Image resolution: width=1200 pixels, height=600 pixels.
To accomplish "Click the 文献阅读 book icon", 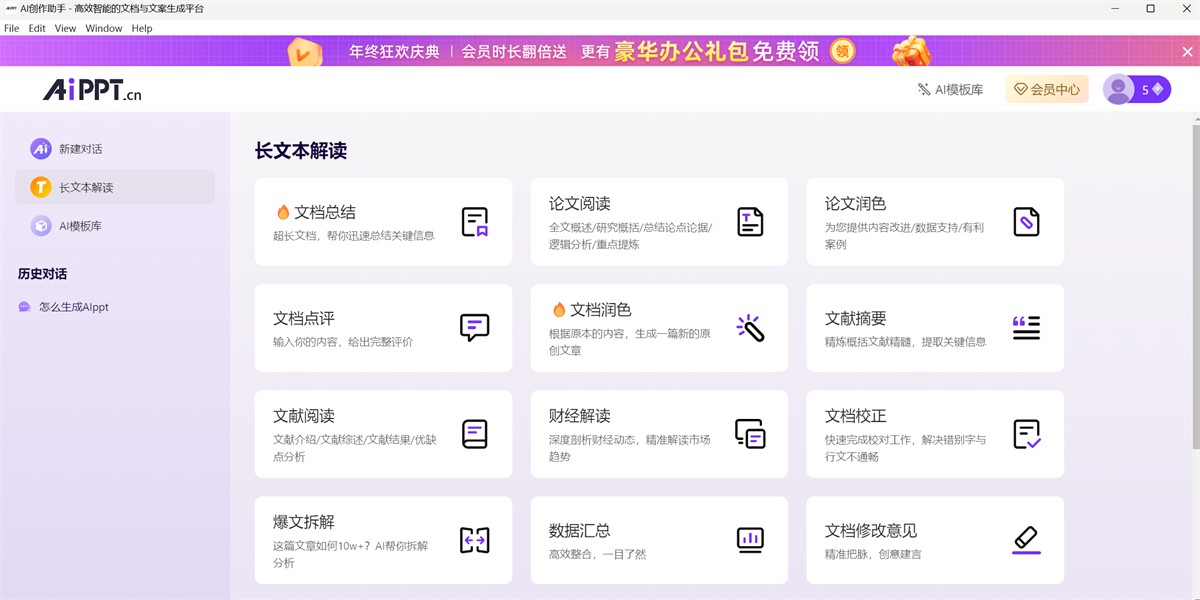I will click(x=475, y=434).
